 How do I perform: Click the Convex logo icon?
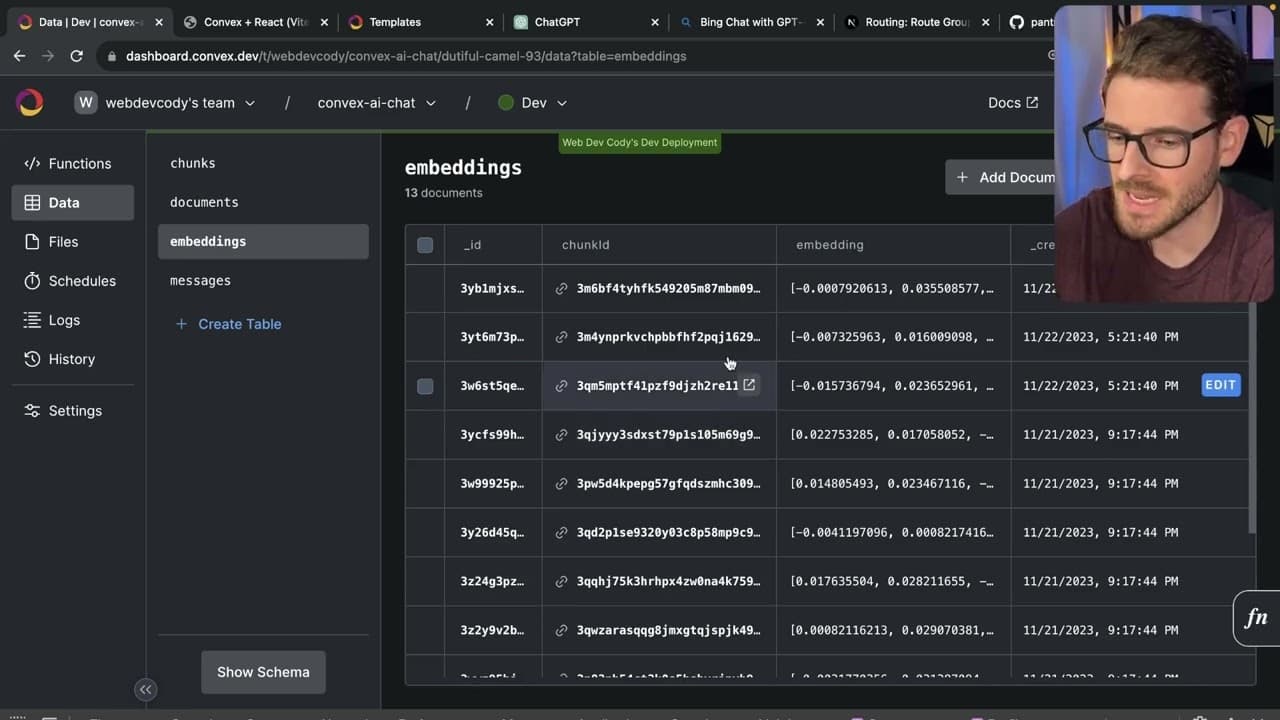(x=30, y=102)
